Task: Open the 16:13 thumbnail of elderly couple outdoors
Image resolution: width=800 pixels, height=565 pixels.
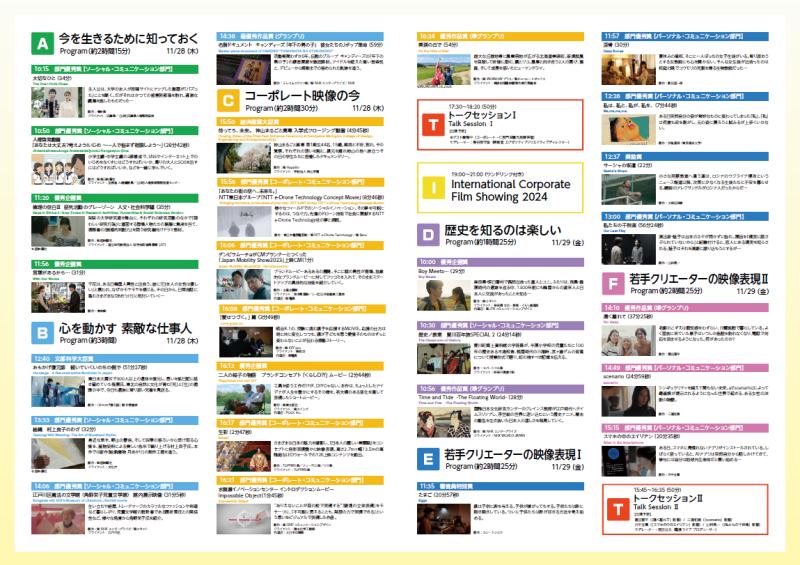Action: coord(243,399)
